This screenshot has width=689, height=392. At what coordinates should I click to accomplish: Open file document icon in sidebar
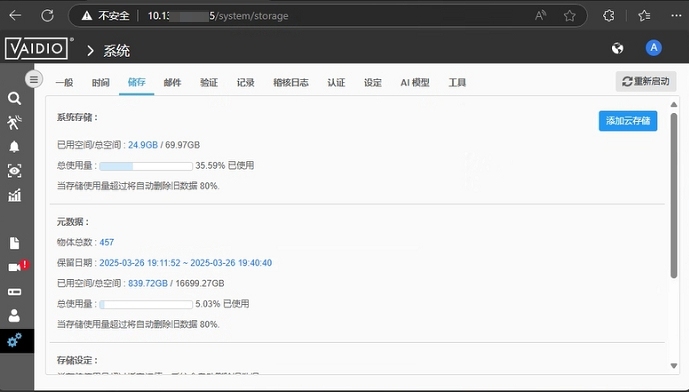point(14,243)
